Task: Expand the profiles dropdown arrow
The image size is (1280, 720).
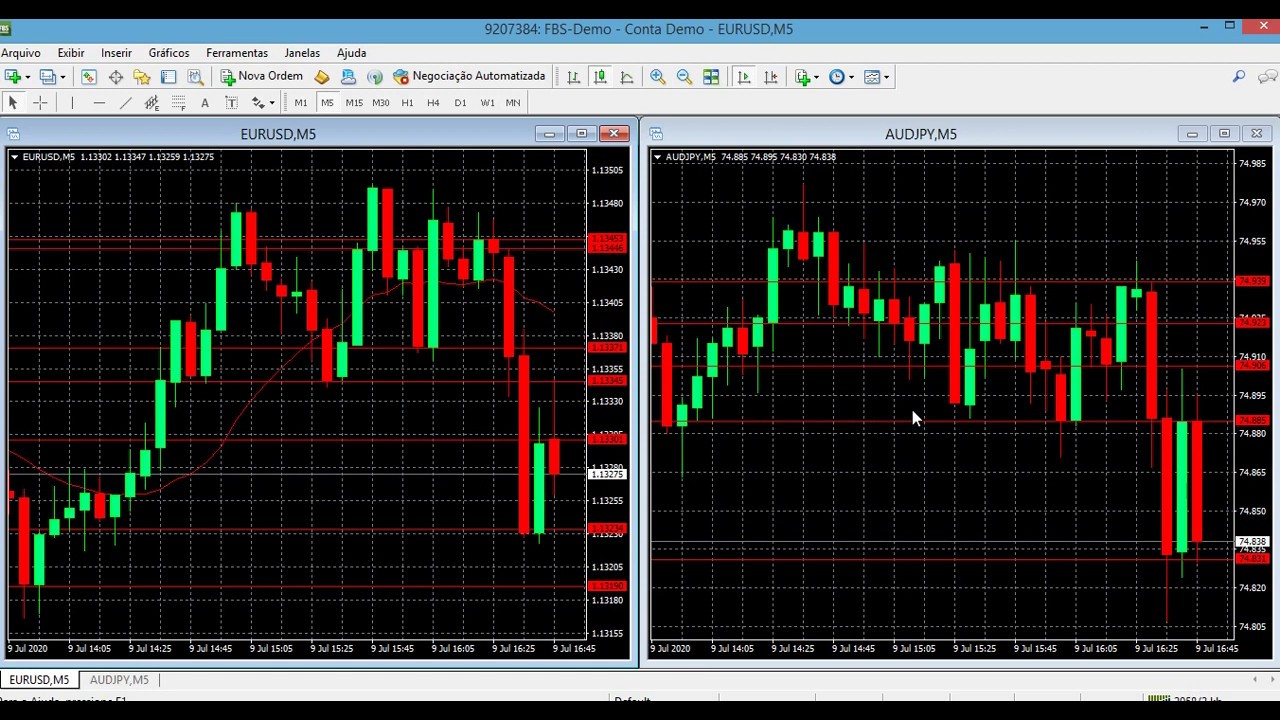Action: (62, 77)
